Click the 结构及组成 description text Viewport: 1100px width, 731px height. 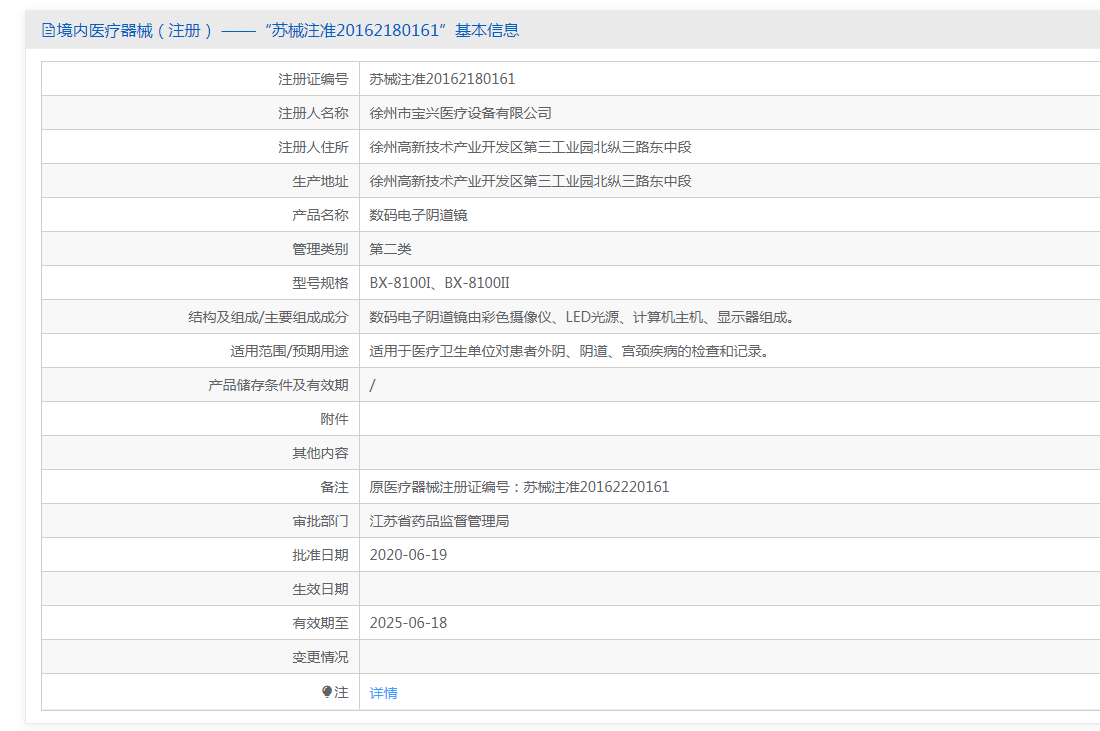pyautogui.click(x=583, y=317)
